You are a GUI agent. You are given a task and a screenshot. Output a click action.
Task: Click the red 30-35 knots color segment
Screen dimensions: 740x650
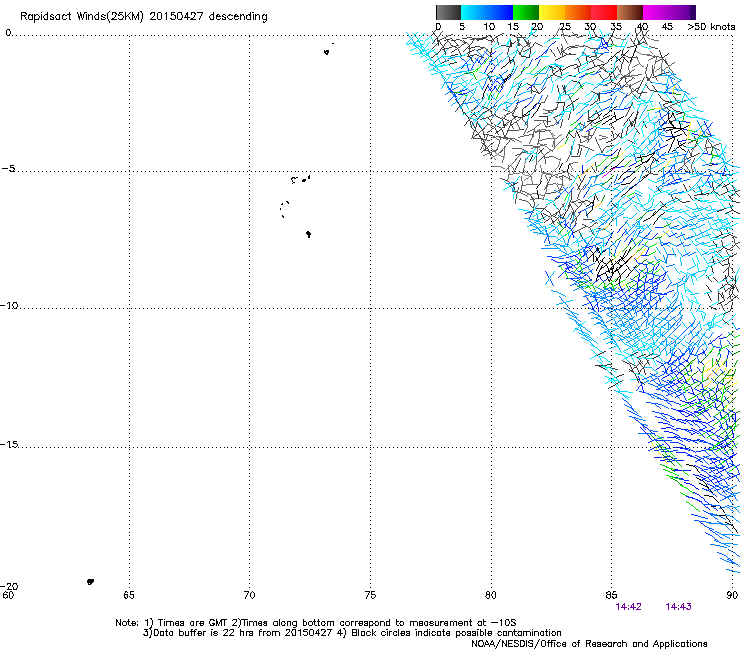[x=604, y=12]
